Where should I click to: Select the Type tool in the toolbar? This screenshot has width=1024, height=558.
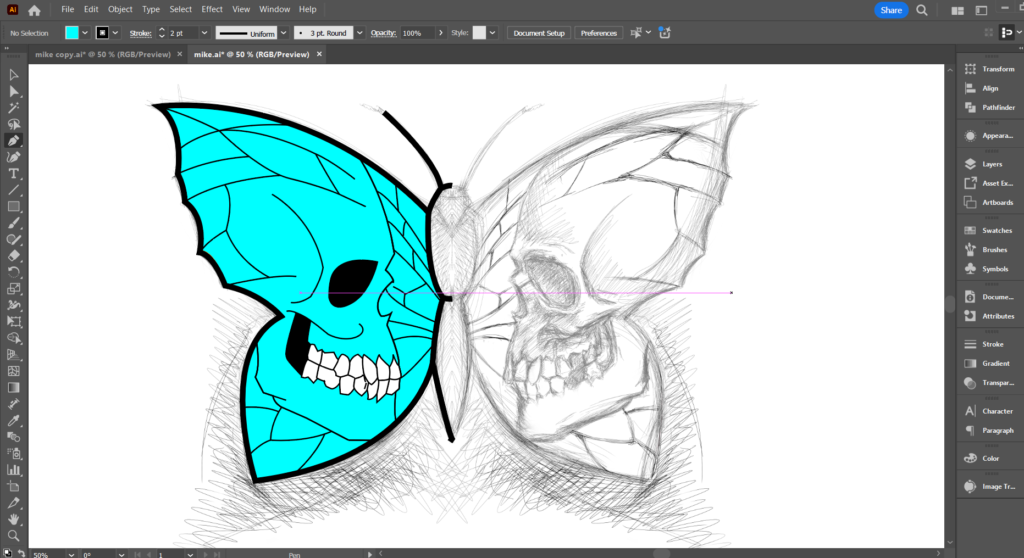pyautogui.click(x=14, y=174)
